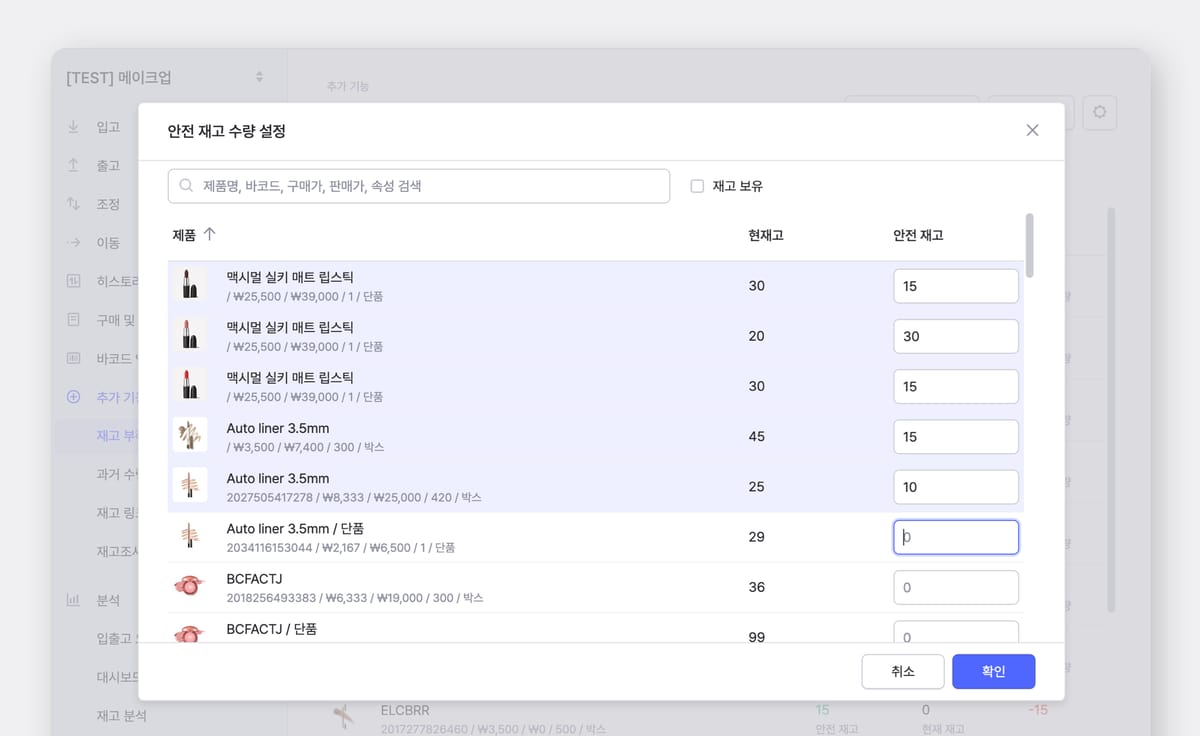Click the 분석 analytics chart icon
This screenshot has height=736, width=1200.
tap(73, 600)
